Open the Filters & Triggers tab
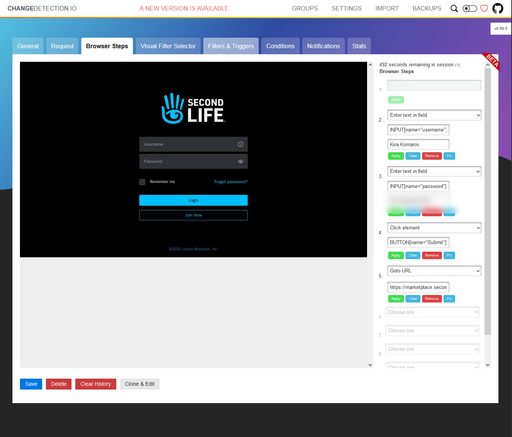Image resolution: width=512 pixels, height=437 pixels. [231, 46]
